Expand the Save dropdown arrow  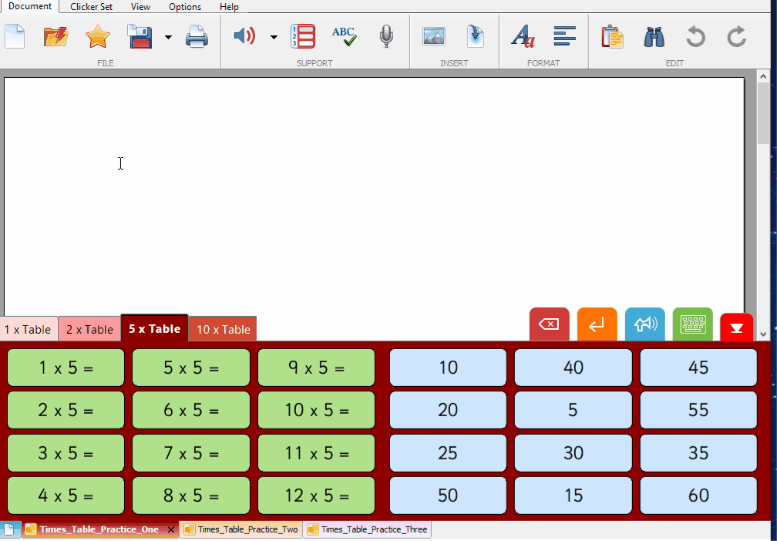168,38
